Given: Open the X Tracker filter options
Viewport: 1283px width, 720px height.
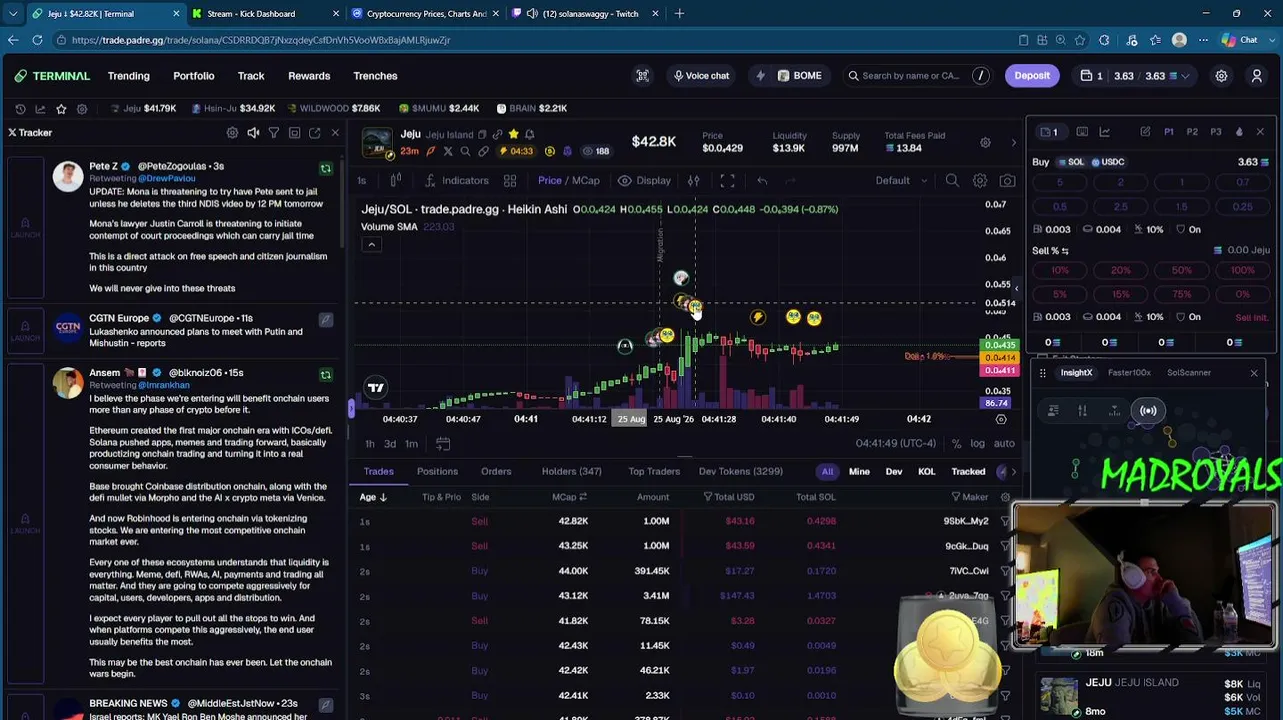Looking at the screenshot, I should pyautogui.click(x=273, y=133).
